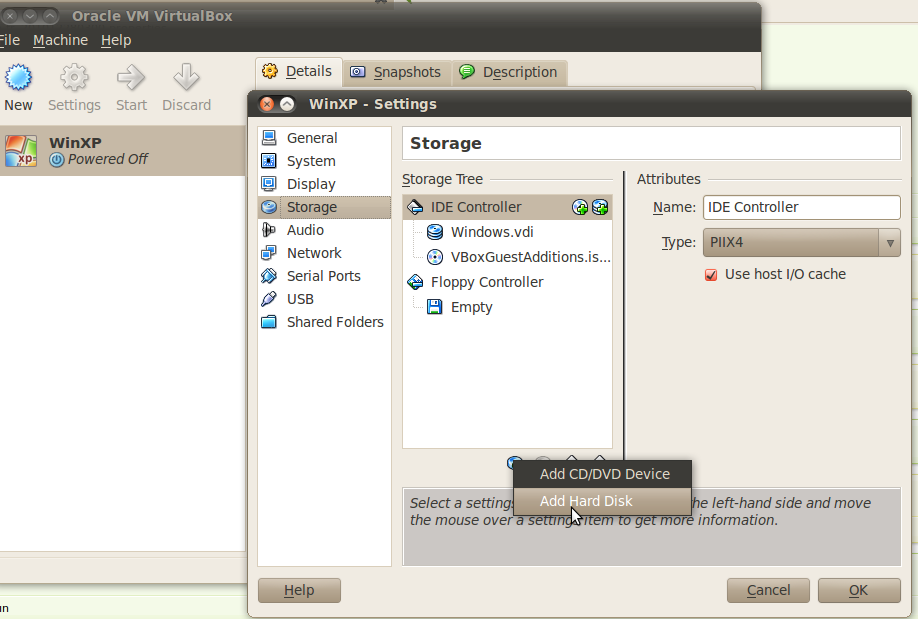
Task: Select the Floppy Controller tree entry
Action: (x=507, y=282)
